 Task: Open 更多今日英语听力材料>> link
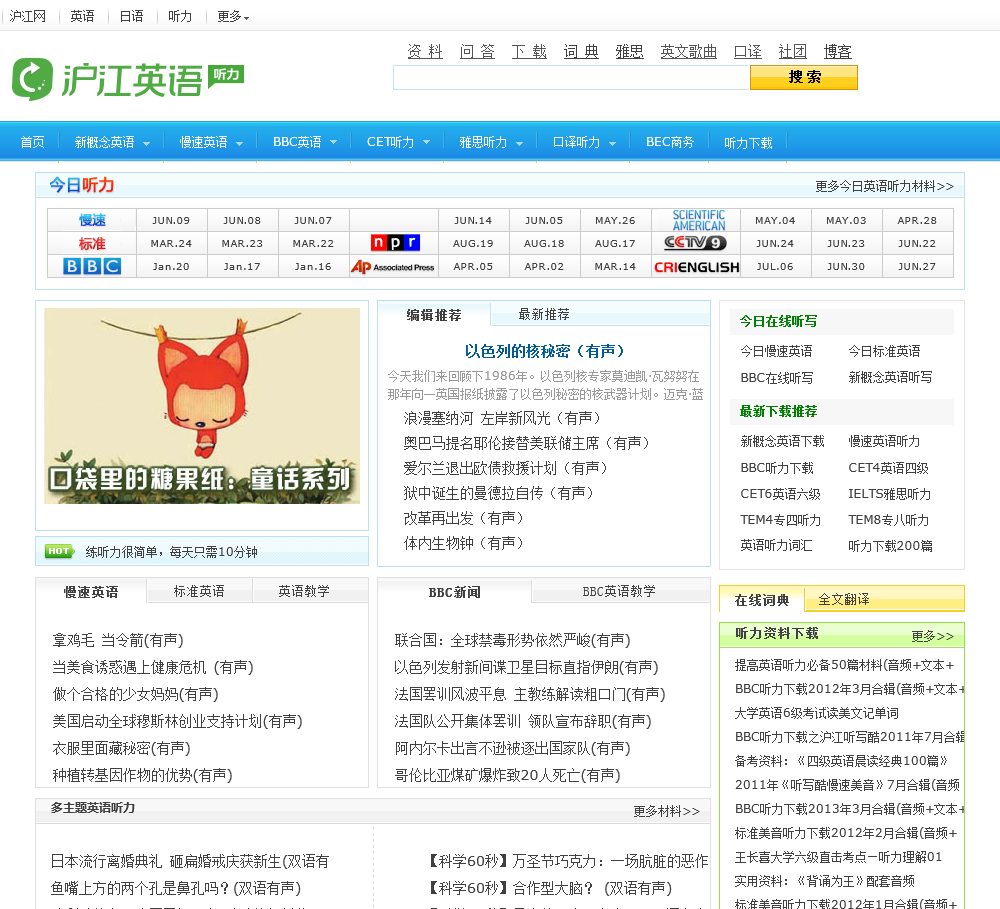[884, 186]
